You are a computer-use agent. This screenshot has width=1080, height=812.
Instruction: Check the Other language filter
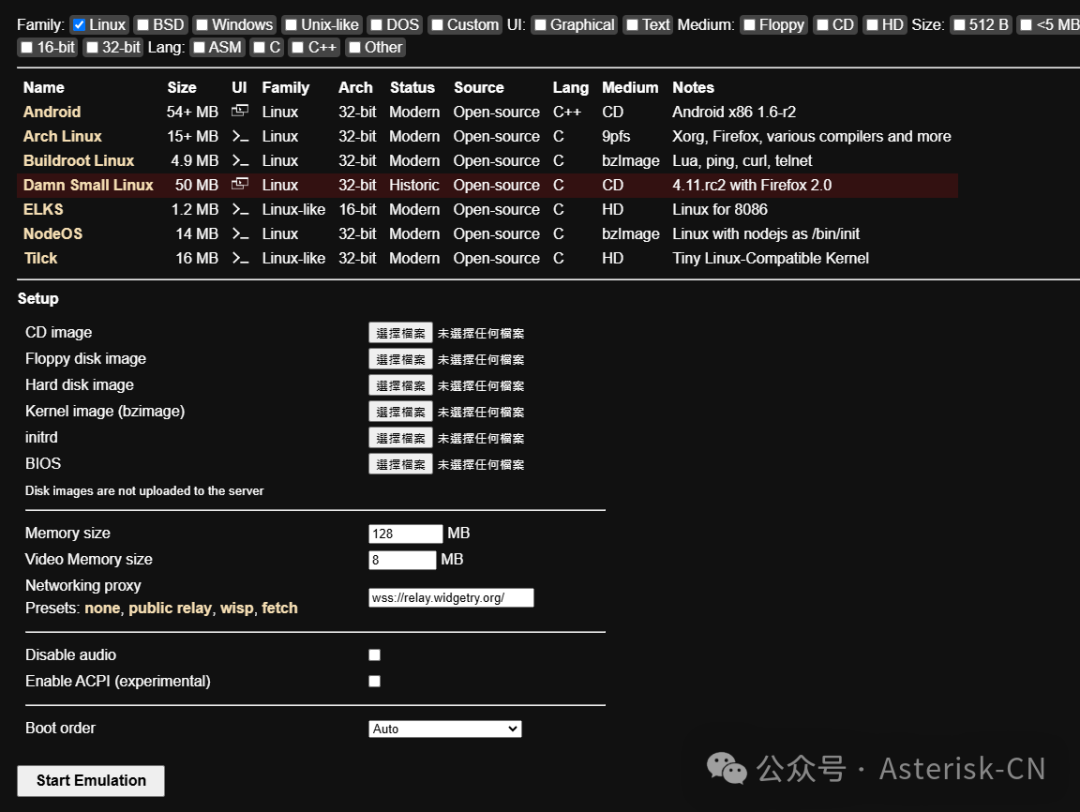(x=355, y=48)
